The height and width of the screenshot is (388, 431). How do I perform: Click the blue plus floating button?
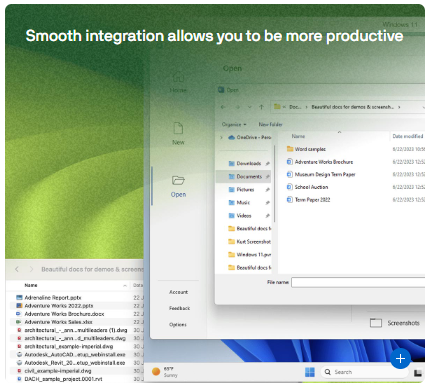[400, 358]
